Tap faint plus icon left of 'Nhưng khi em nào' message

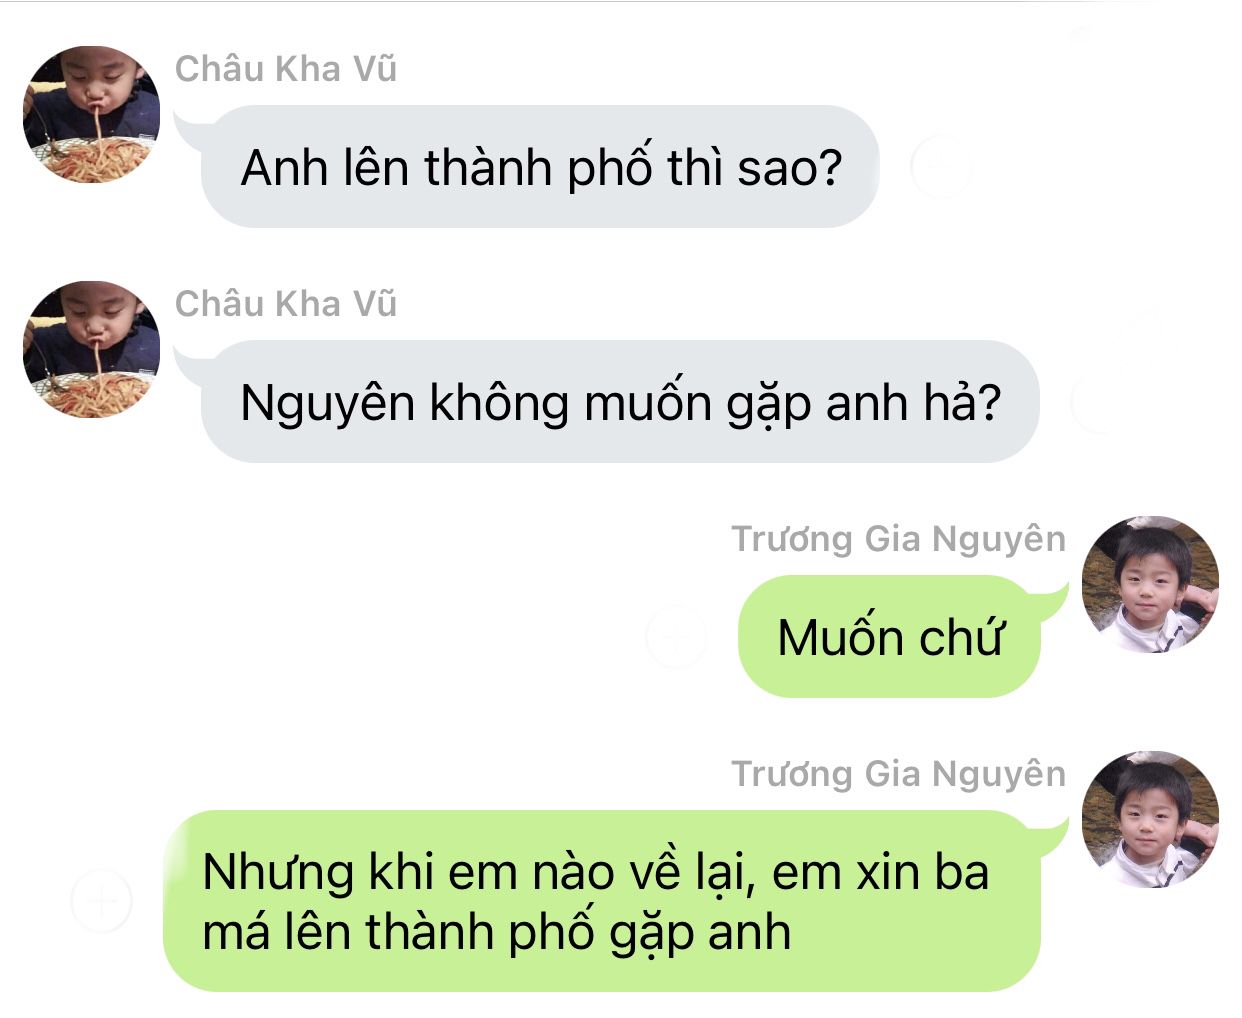click(x=102, y=901)
